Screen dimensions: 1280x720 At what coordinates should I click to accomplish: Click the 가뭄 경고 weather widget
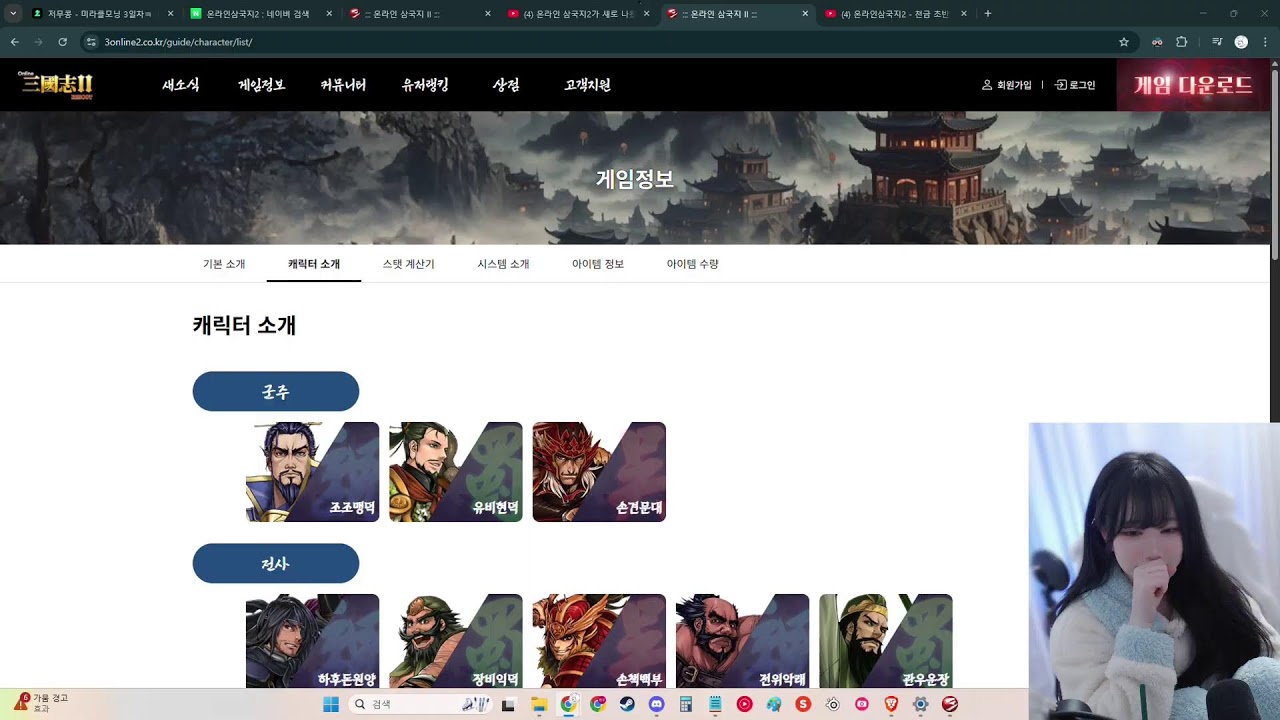42,703
